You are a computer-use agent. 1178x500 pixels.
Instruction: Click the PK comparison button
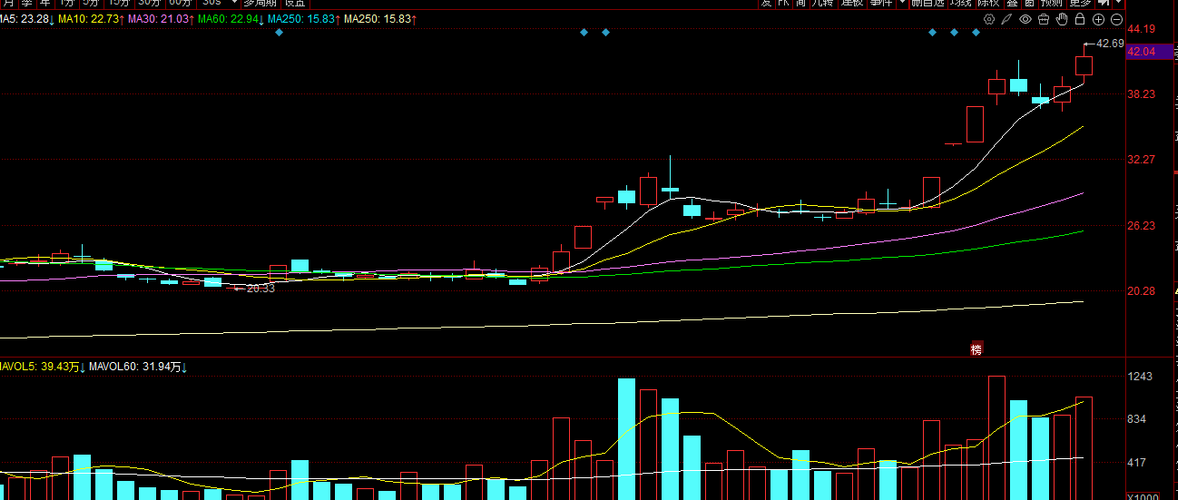point(784,3)
